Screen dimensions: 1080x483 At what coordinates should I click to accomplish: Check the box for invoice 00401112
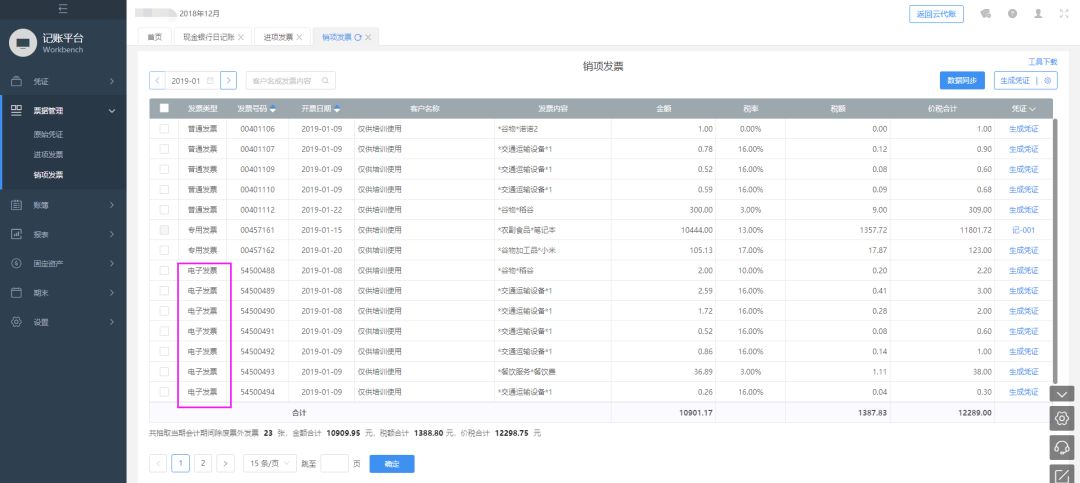pyautogui.click(x=164, y=209)
